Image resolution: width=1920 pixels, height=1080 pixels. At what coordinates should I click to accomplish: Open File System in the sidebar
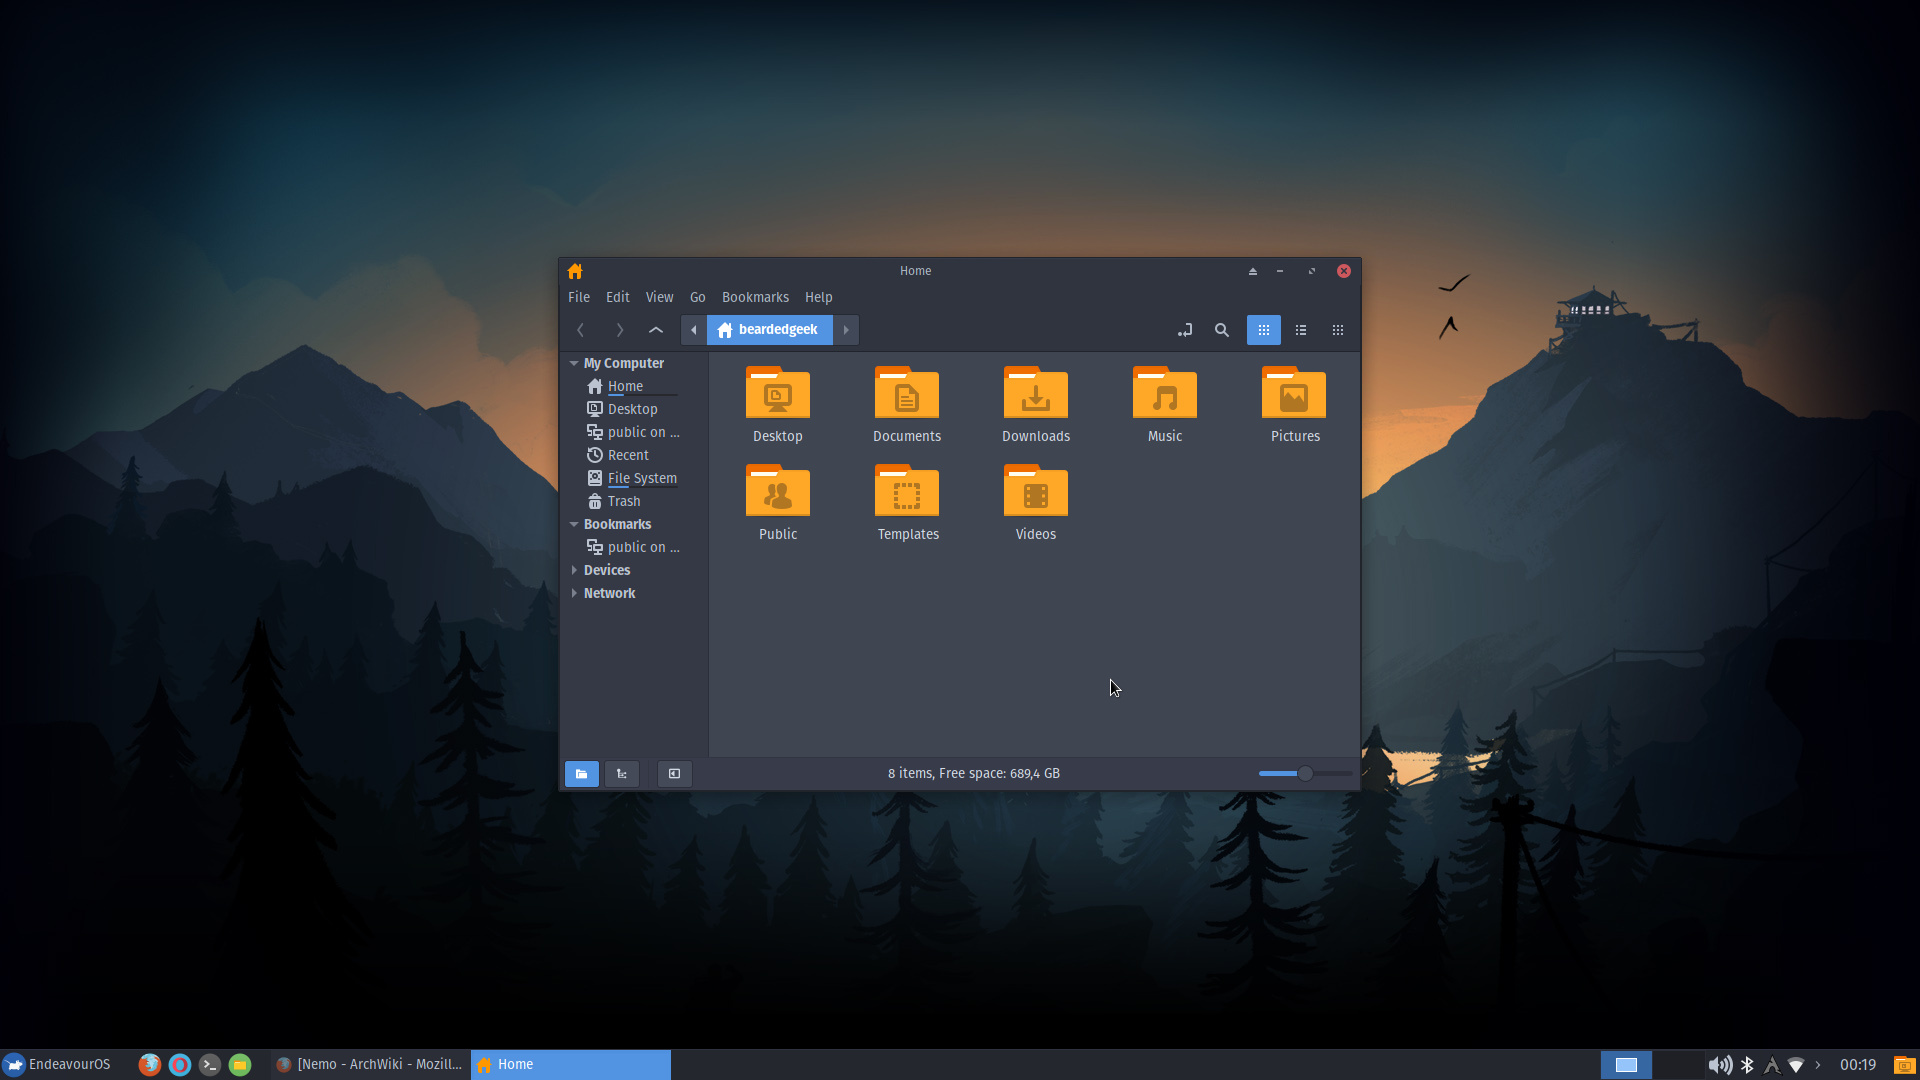coord(642,478)
